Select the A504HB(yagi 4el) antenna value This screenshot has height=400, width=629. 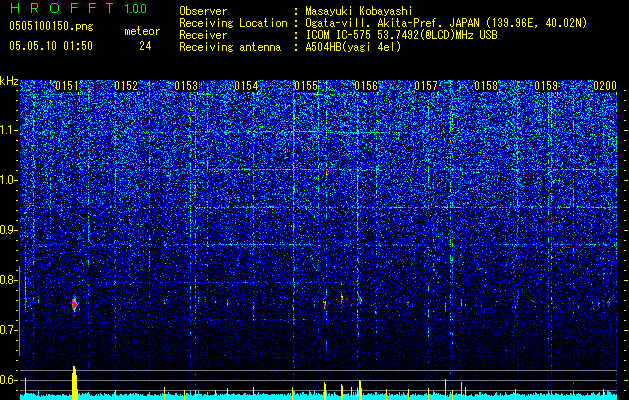click(x=353, y=47)
